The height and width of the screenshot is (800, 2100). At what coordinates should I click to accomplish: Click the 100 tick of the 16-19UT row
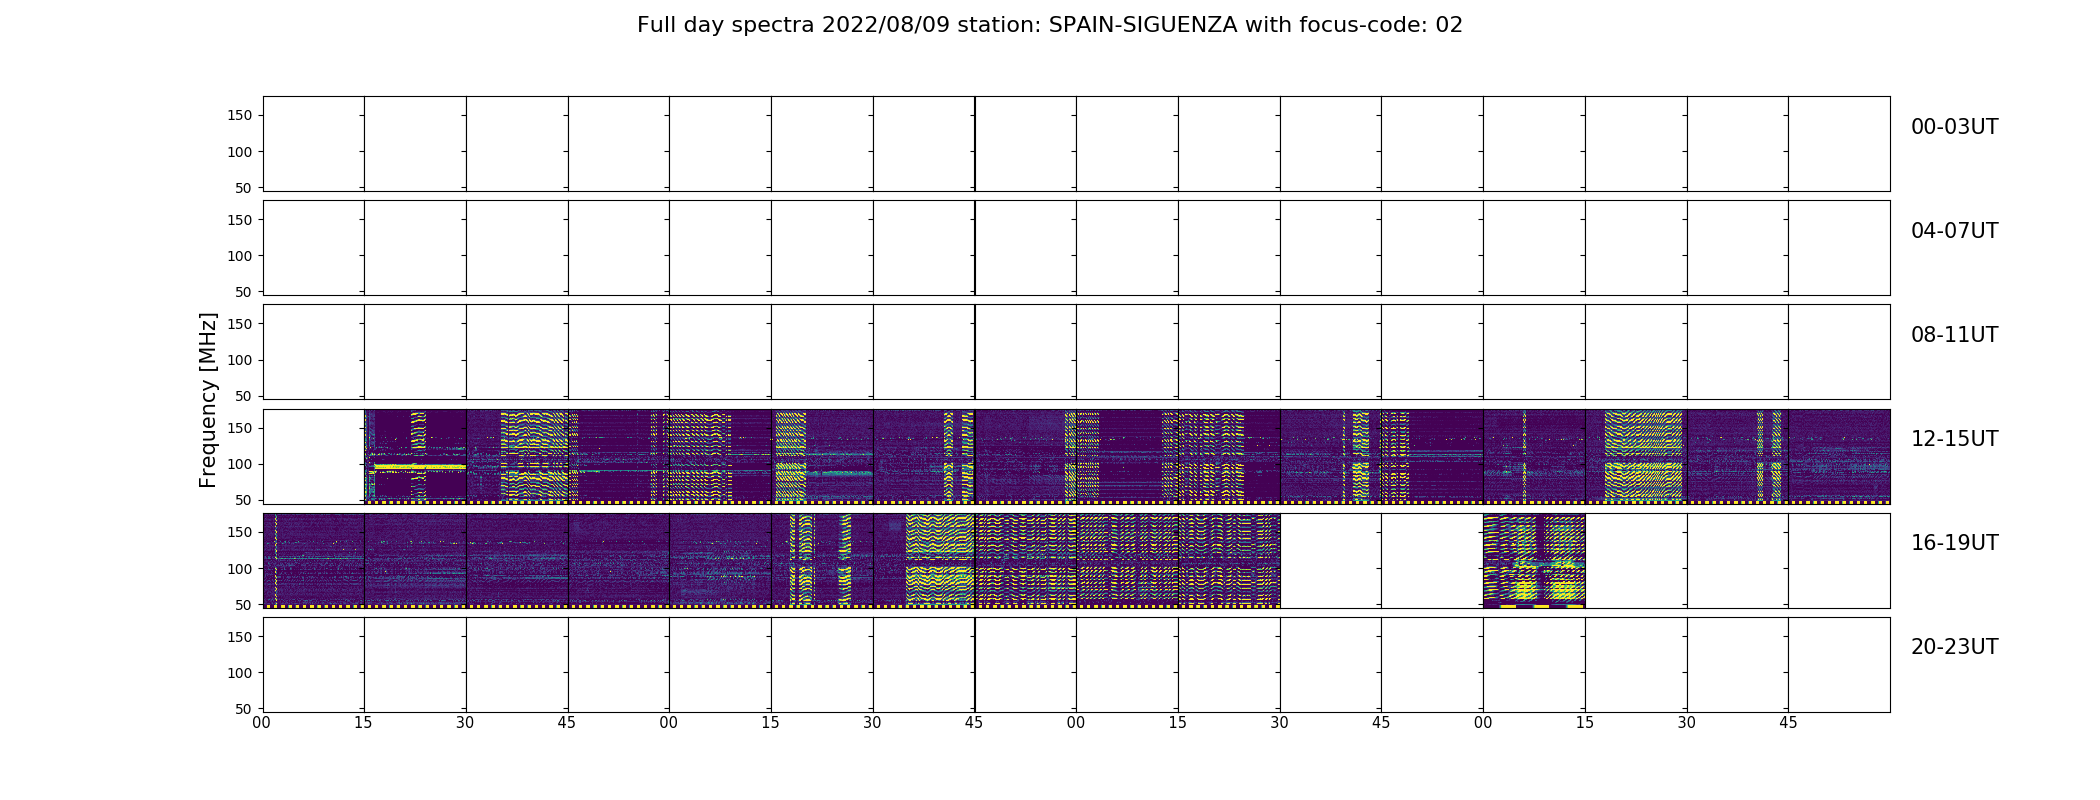click(x=240, y=568)
